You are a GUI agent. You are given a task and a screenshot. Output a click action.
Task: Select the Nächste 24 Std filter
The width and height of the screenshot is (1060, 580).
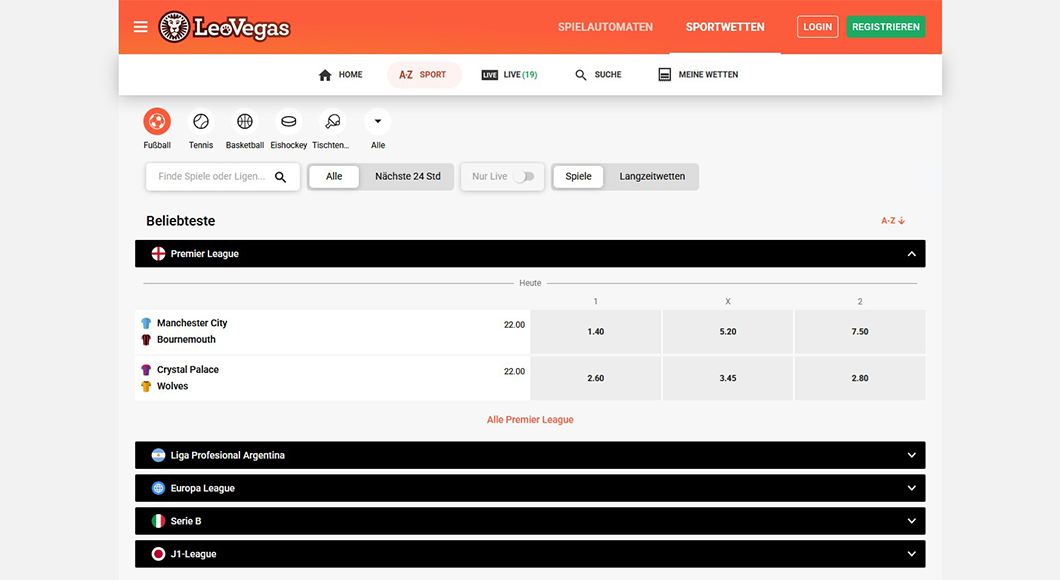pyautogui.click(x=408, y=176)
